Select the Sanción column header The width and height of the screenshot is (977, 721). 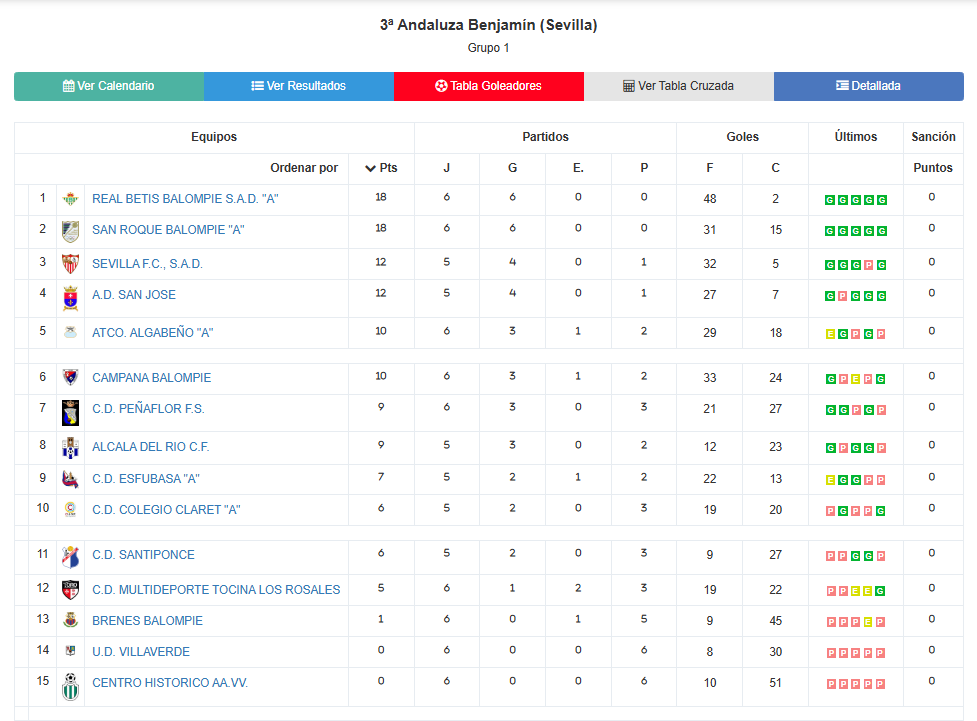click(933, 137)
